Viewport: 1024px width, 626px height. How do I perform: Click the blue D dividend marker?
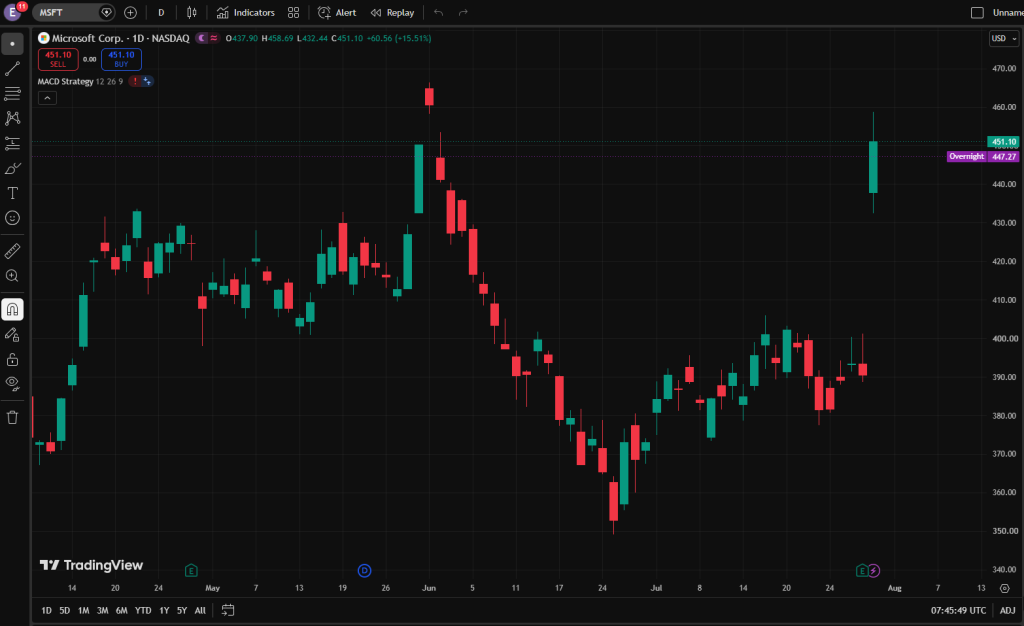click(364, 571)
